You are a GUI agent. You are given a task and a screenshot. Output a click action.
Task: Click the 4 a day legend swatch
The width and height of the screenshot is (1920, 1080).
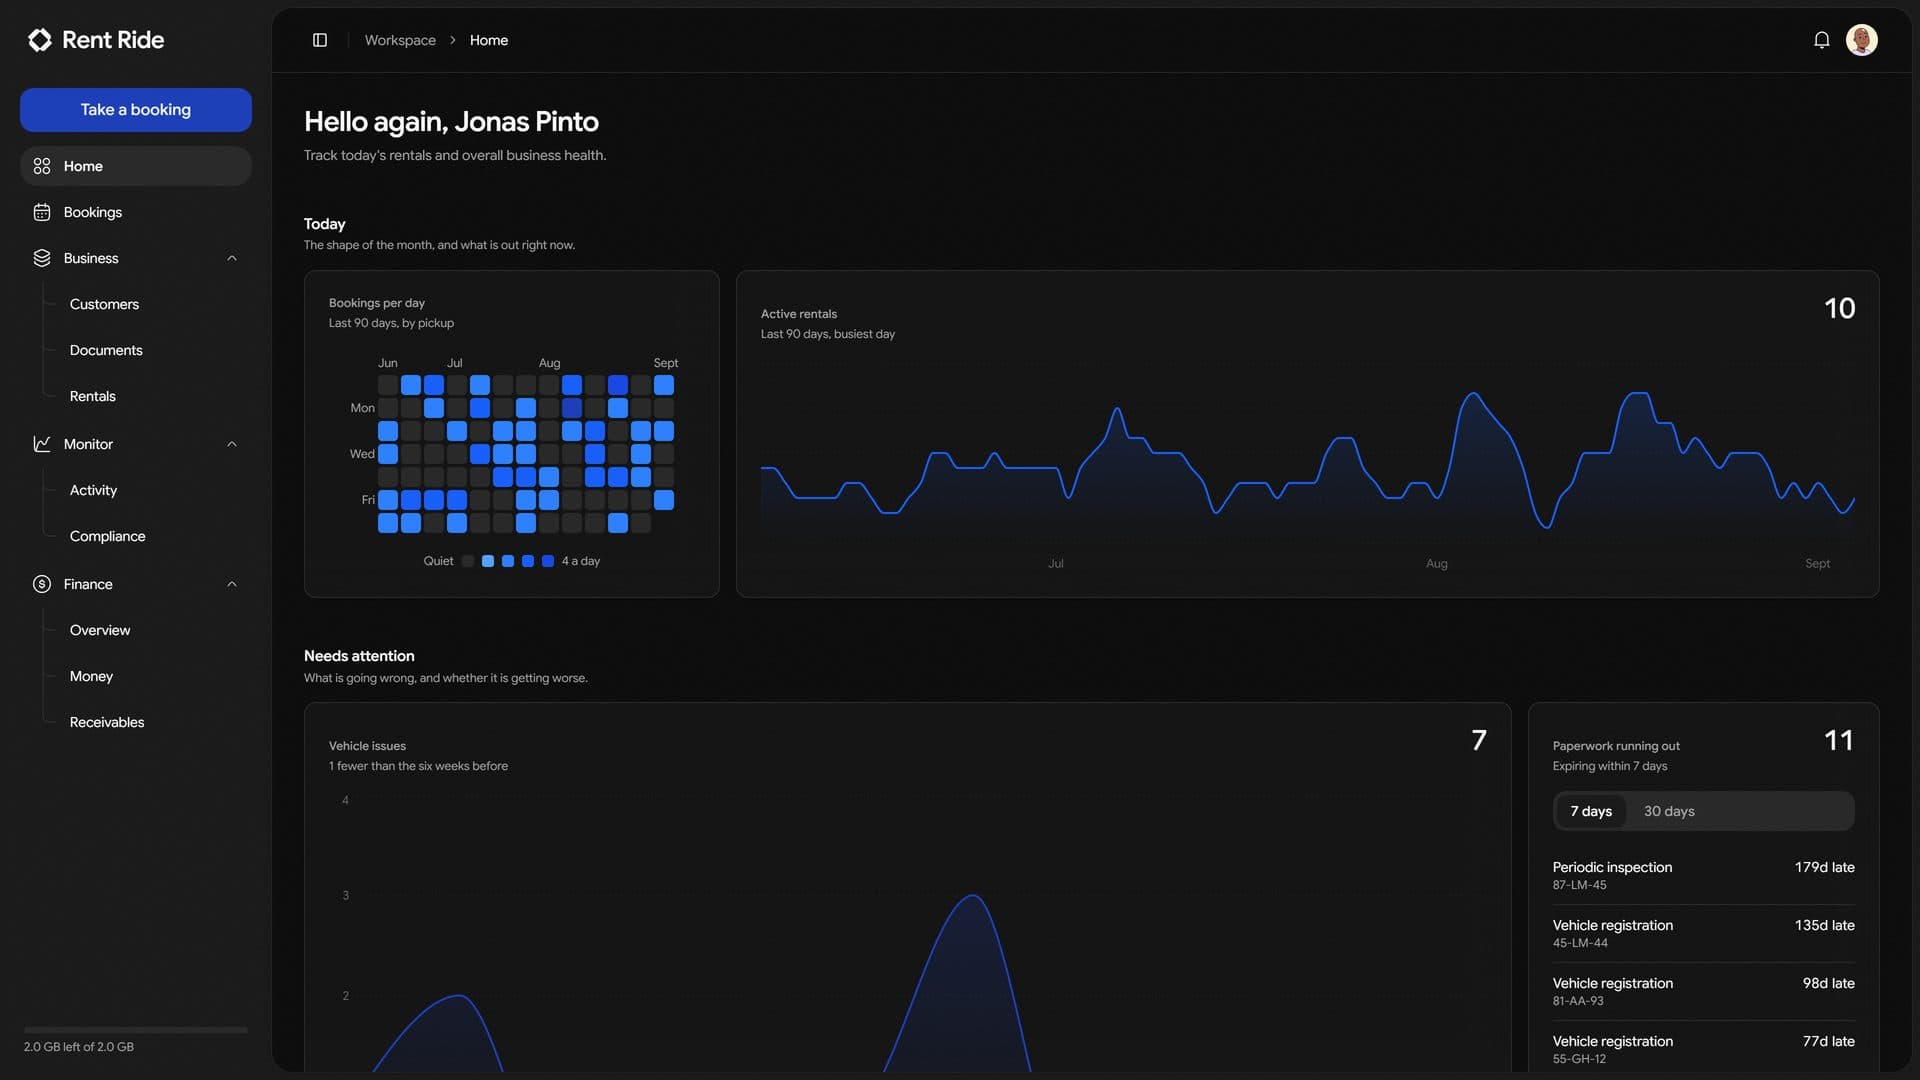(x=548, y=561)
